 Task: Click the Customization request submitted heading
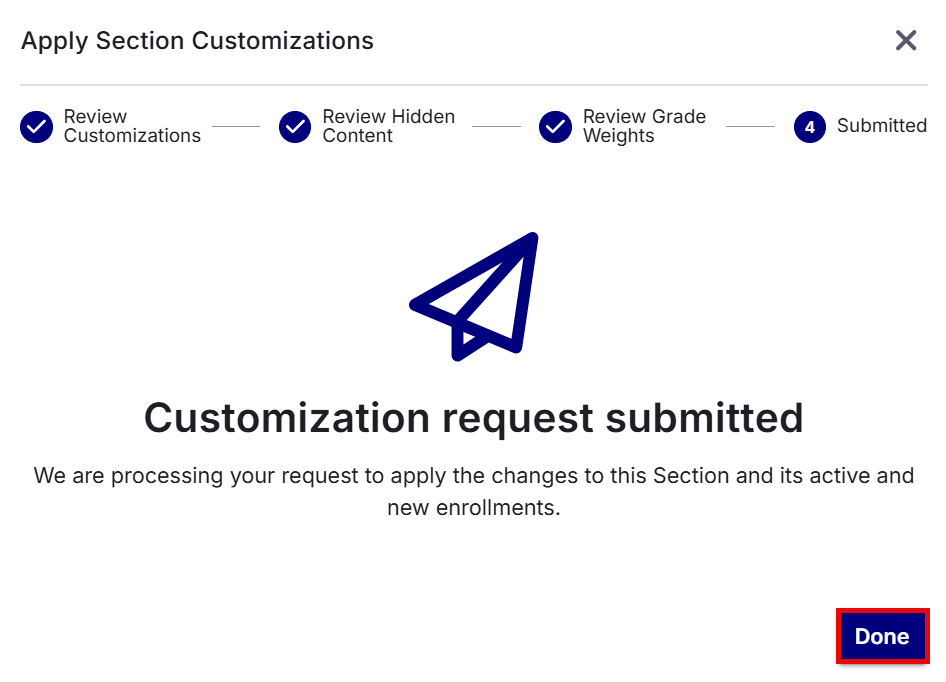click(474, 418)
